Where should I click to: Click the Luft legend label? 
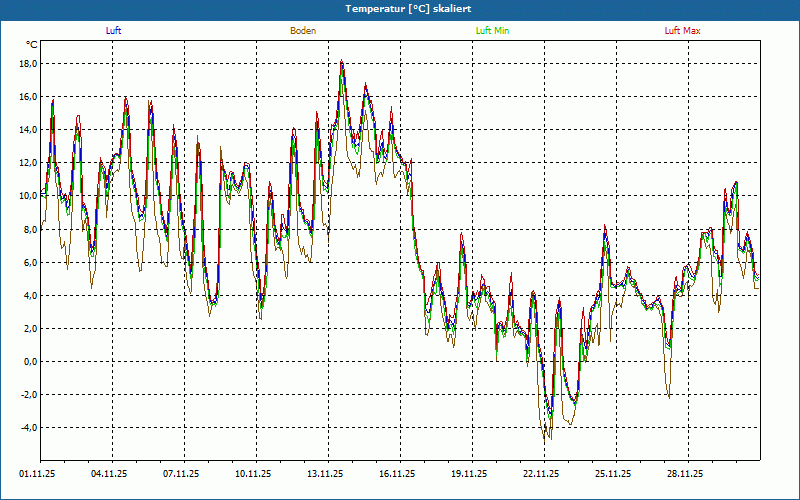(113, 31)
